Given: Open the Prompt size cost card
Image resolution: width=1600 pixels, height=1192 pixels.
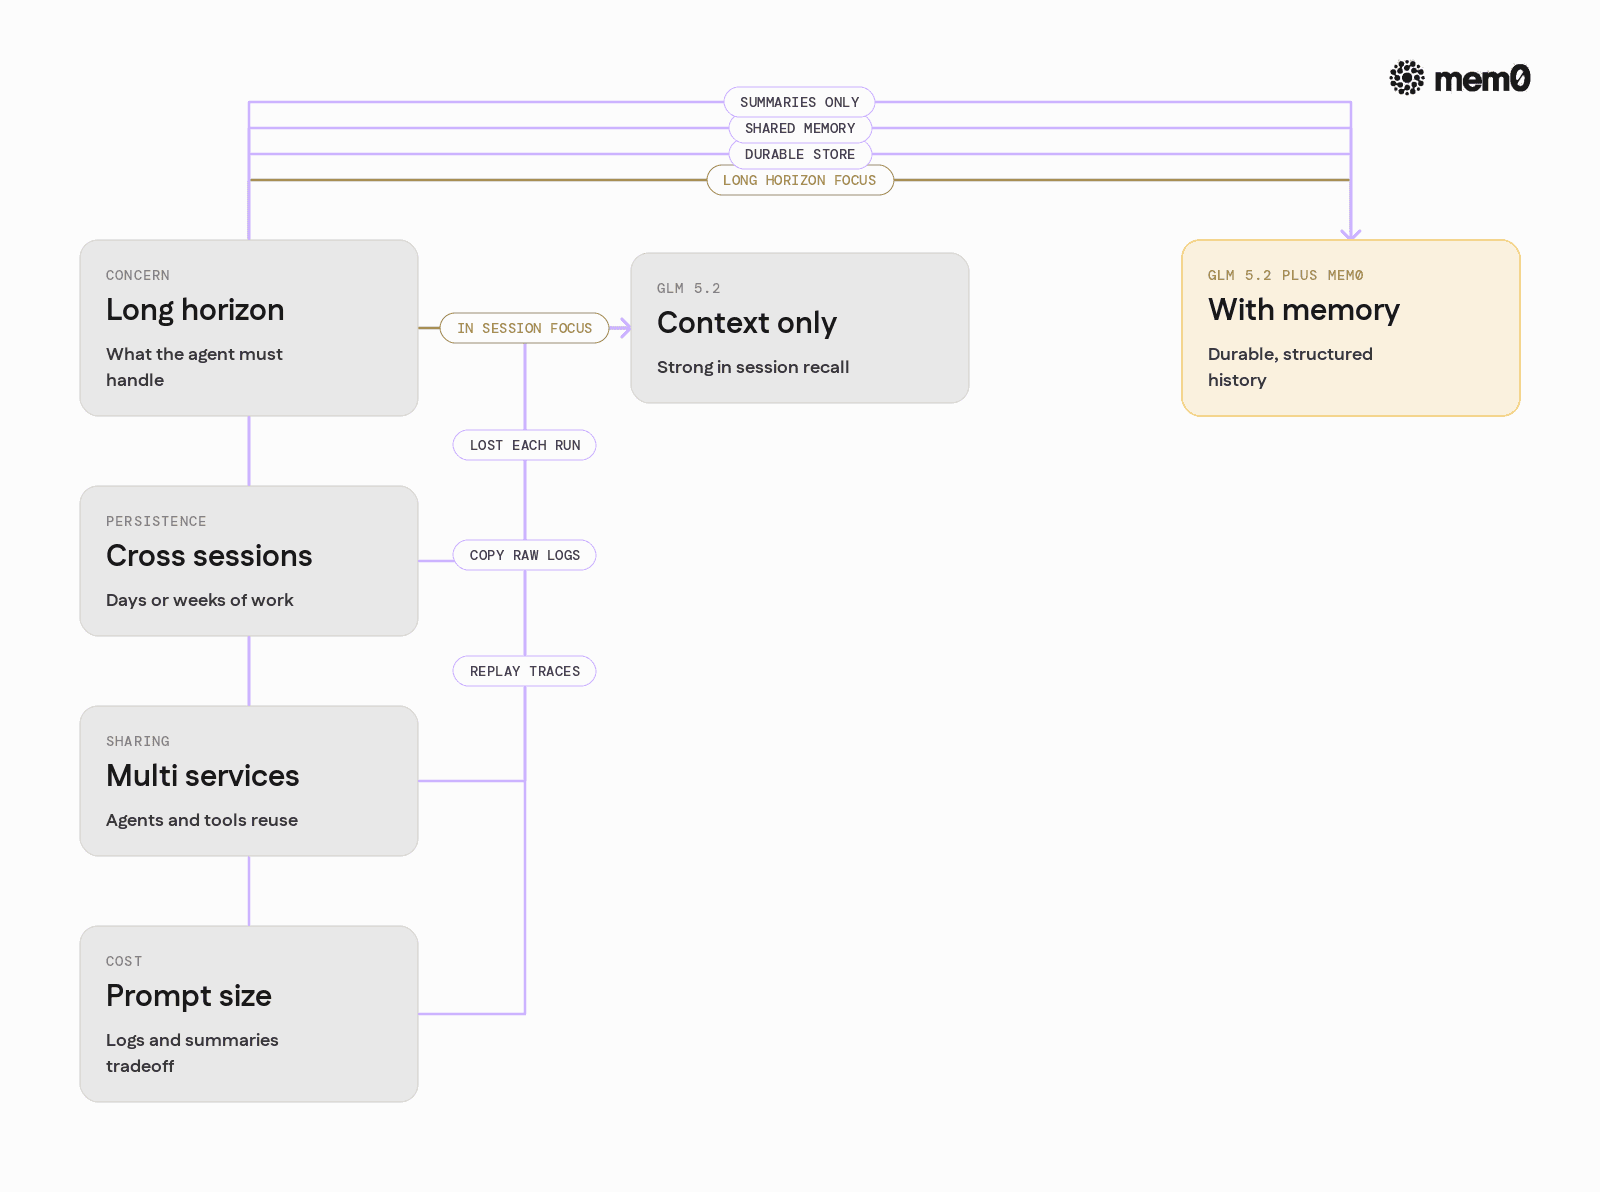Looking at the screenshot, I should [x=249, y=1014].
